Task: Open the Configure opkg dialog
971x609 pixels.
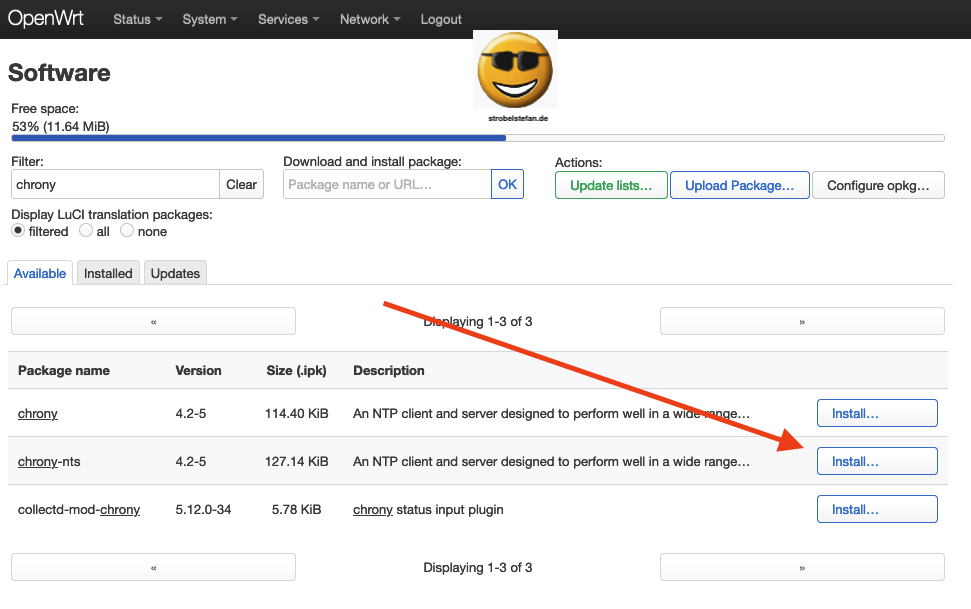Action: [x=877, y=185]
